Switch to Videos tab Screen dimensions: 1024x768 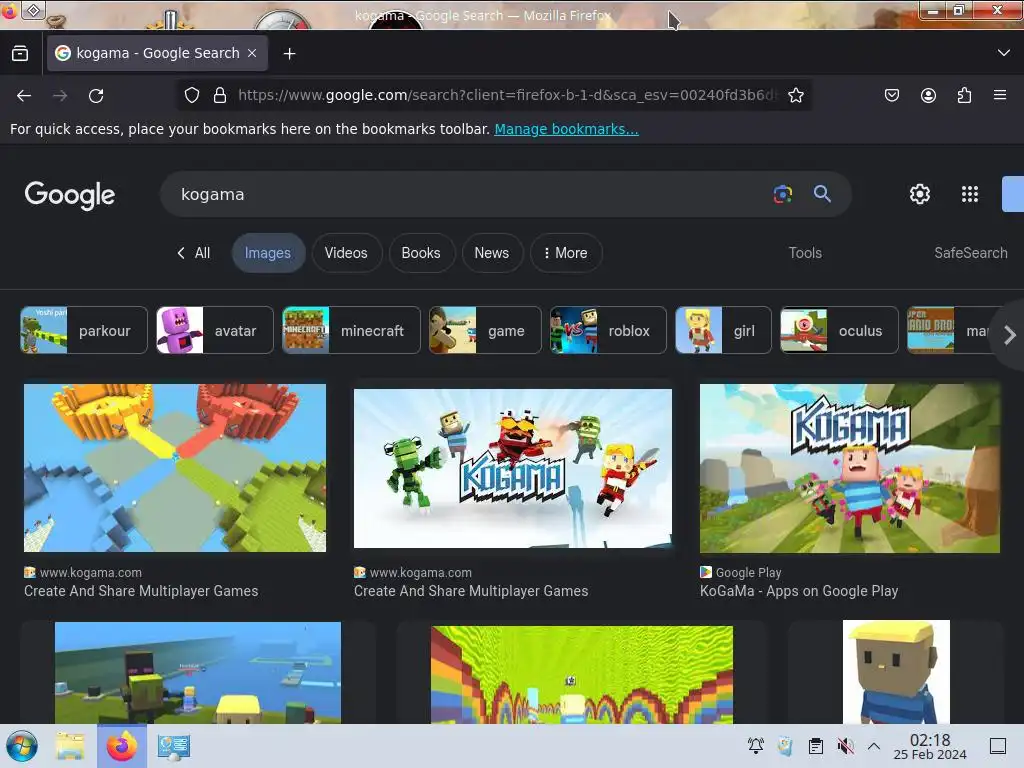(346, 253)
